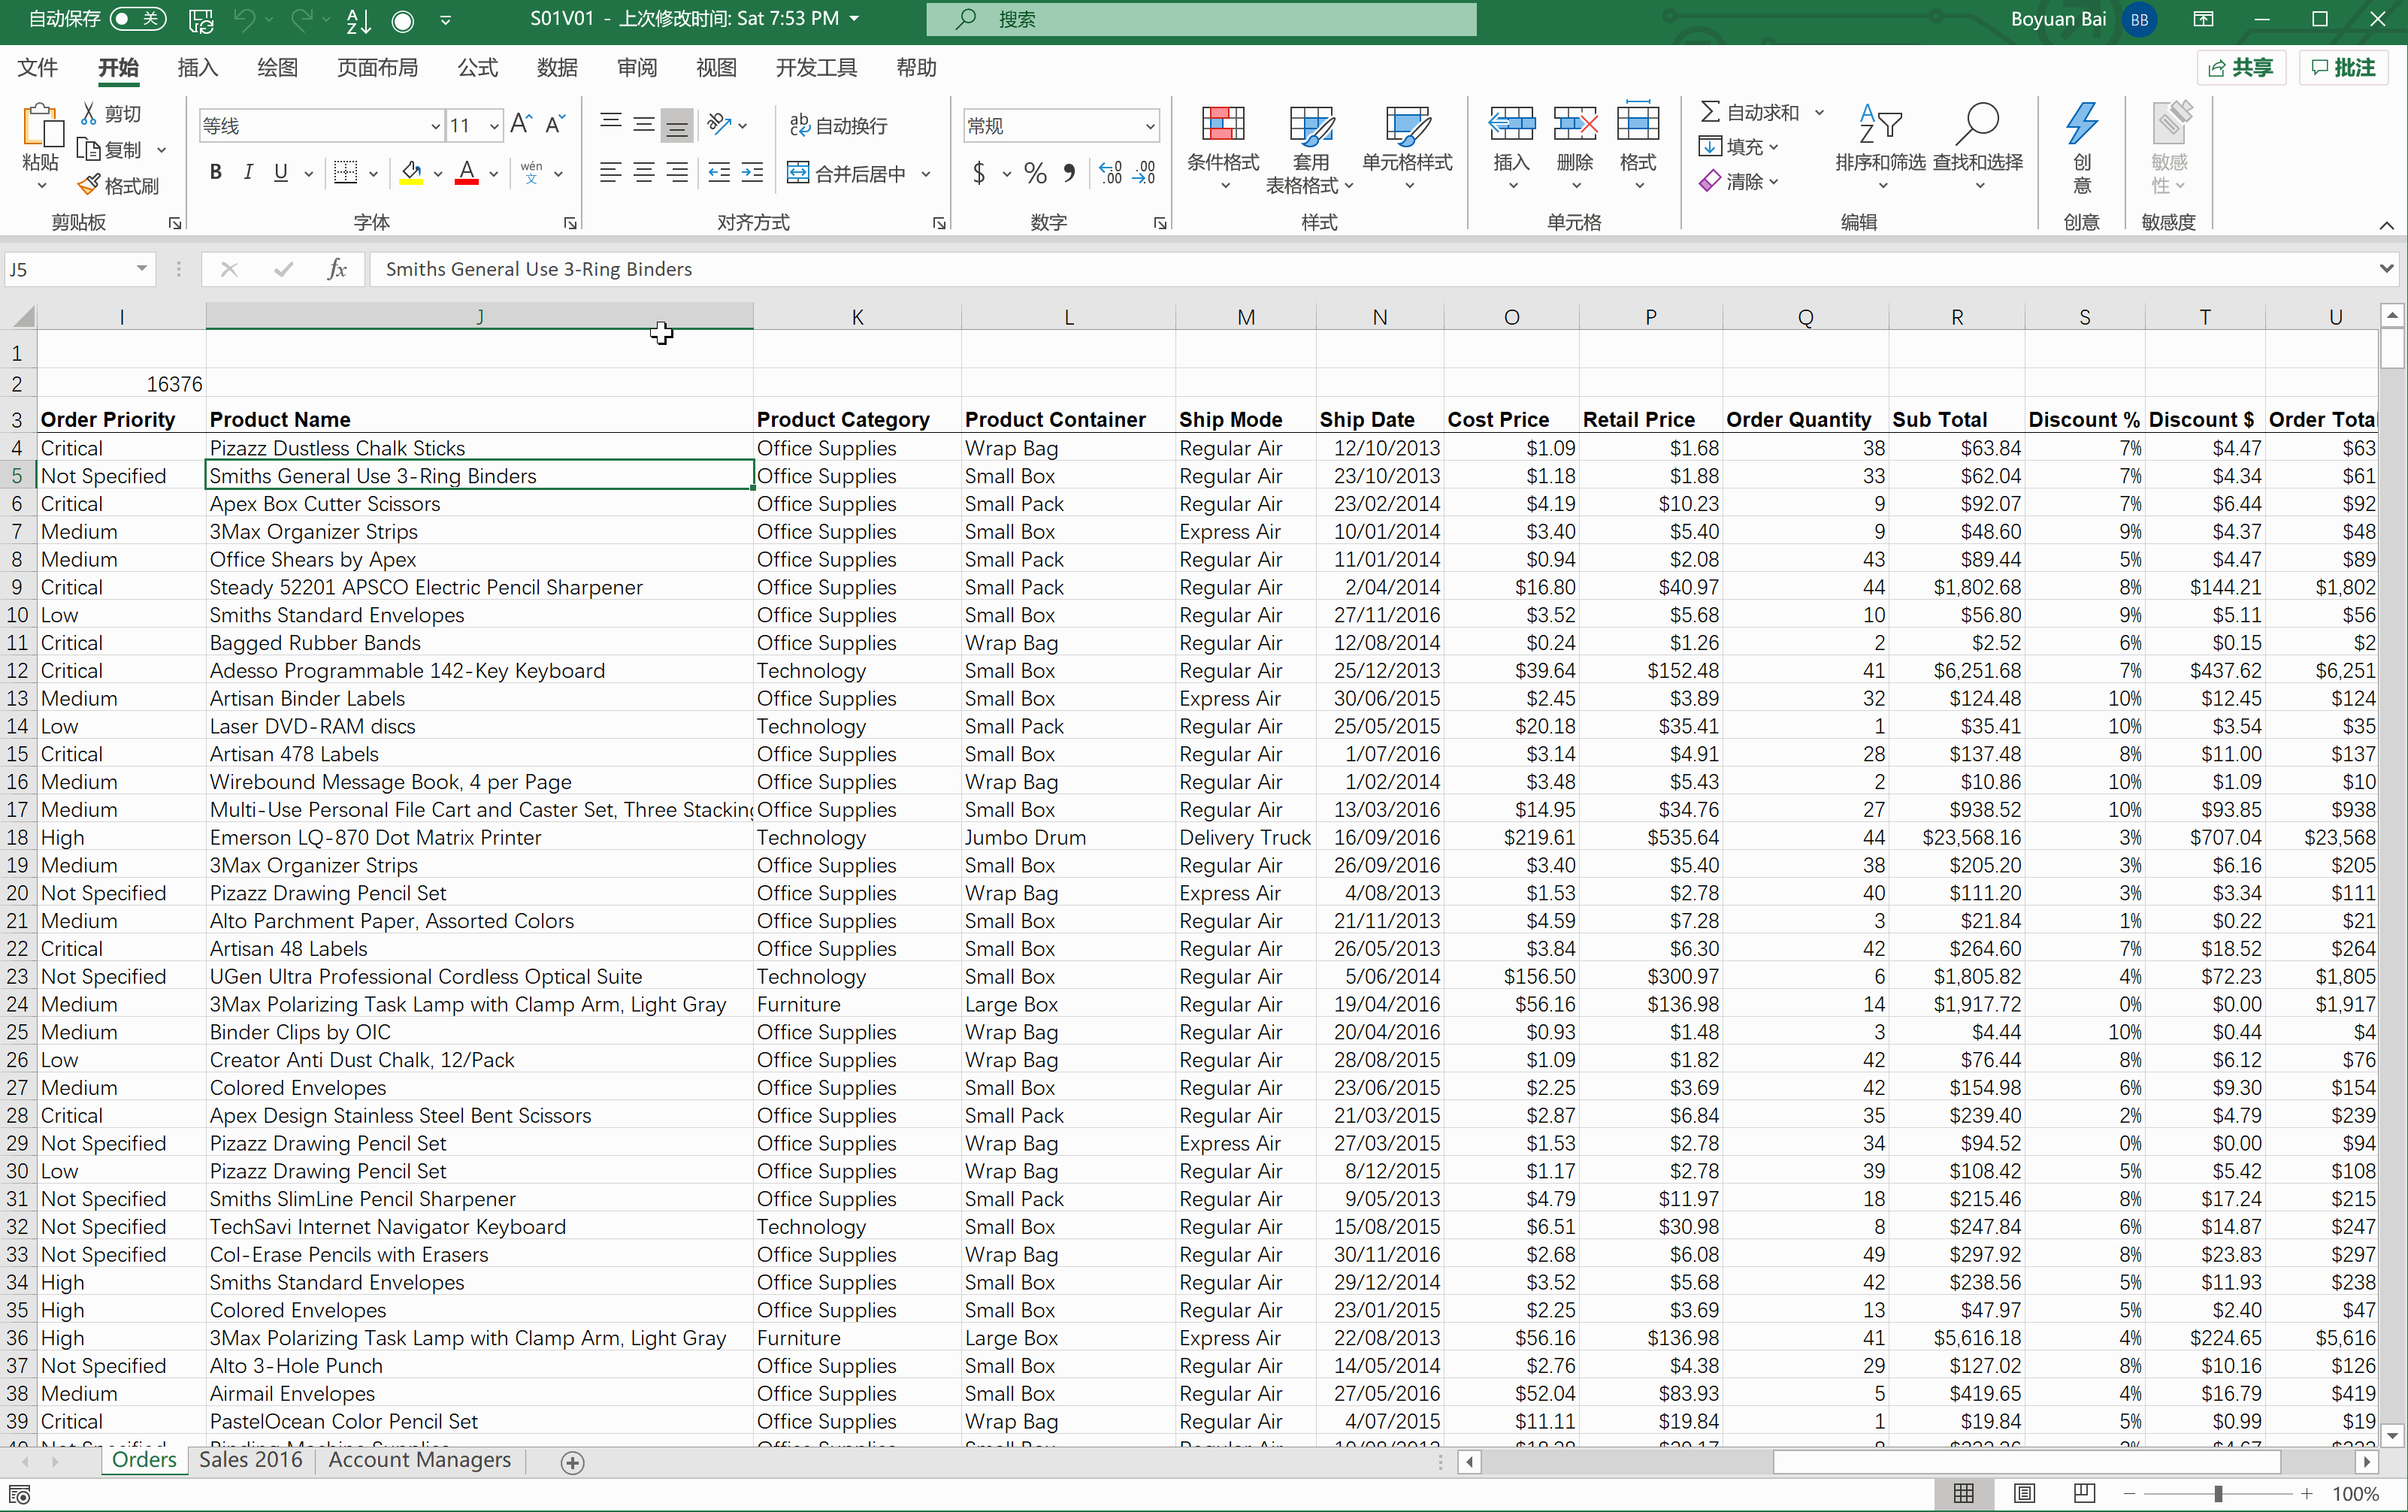Click the Ideas lightning bolt icon
Image resolution: width=2408 pixels, height=1512 pixels.
[2081, 124]
